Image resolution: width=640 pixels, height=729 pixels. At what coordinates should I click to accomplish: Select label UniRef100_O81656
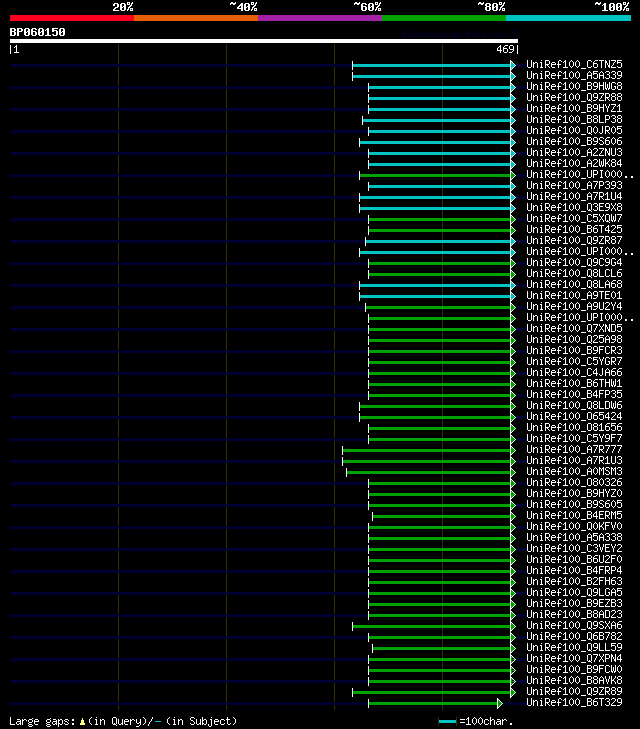tap(574, 427)
